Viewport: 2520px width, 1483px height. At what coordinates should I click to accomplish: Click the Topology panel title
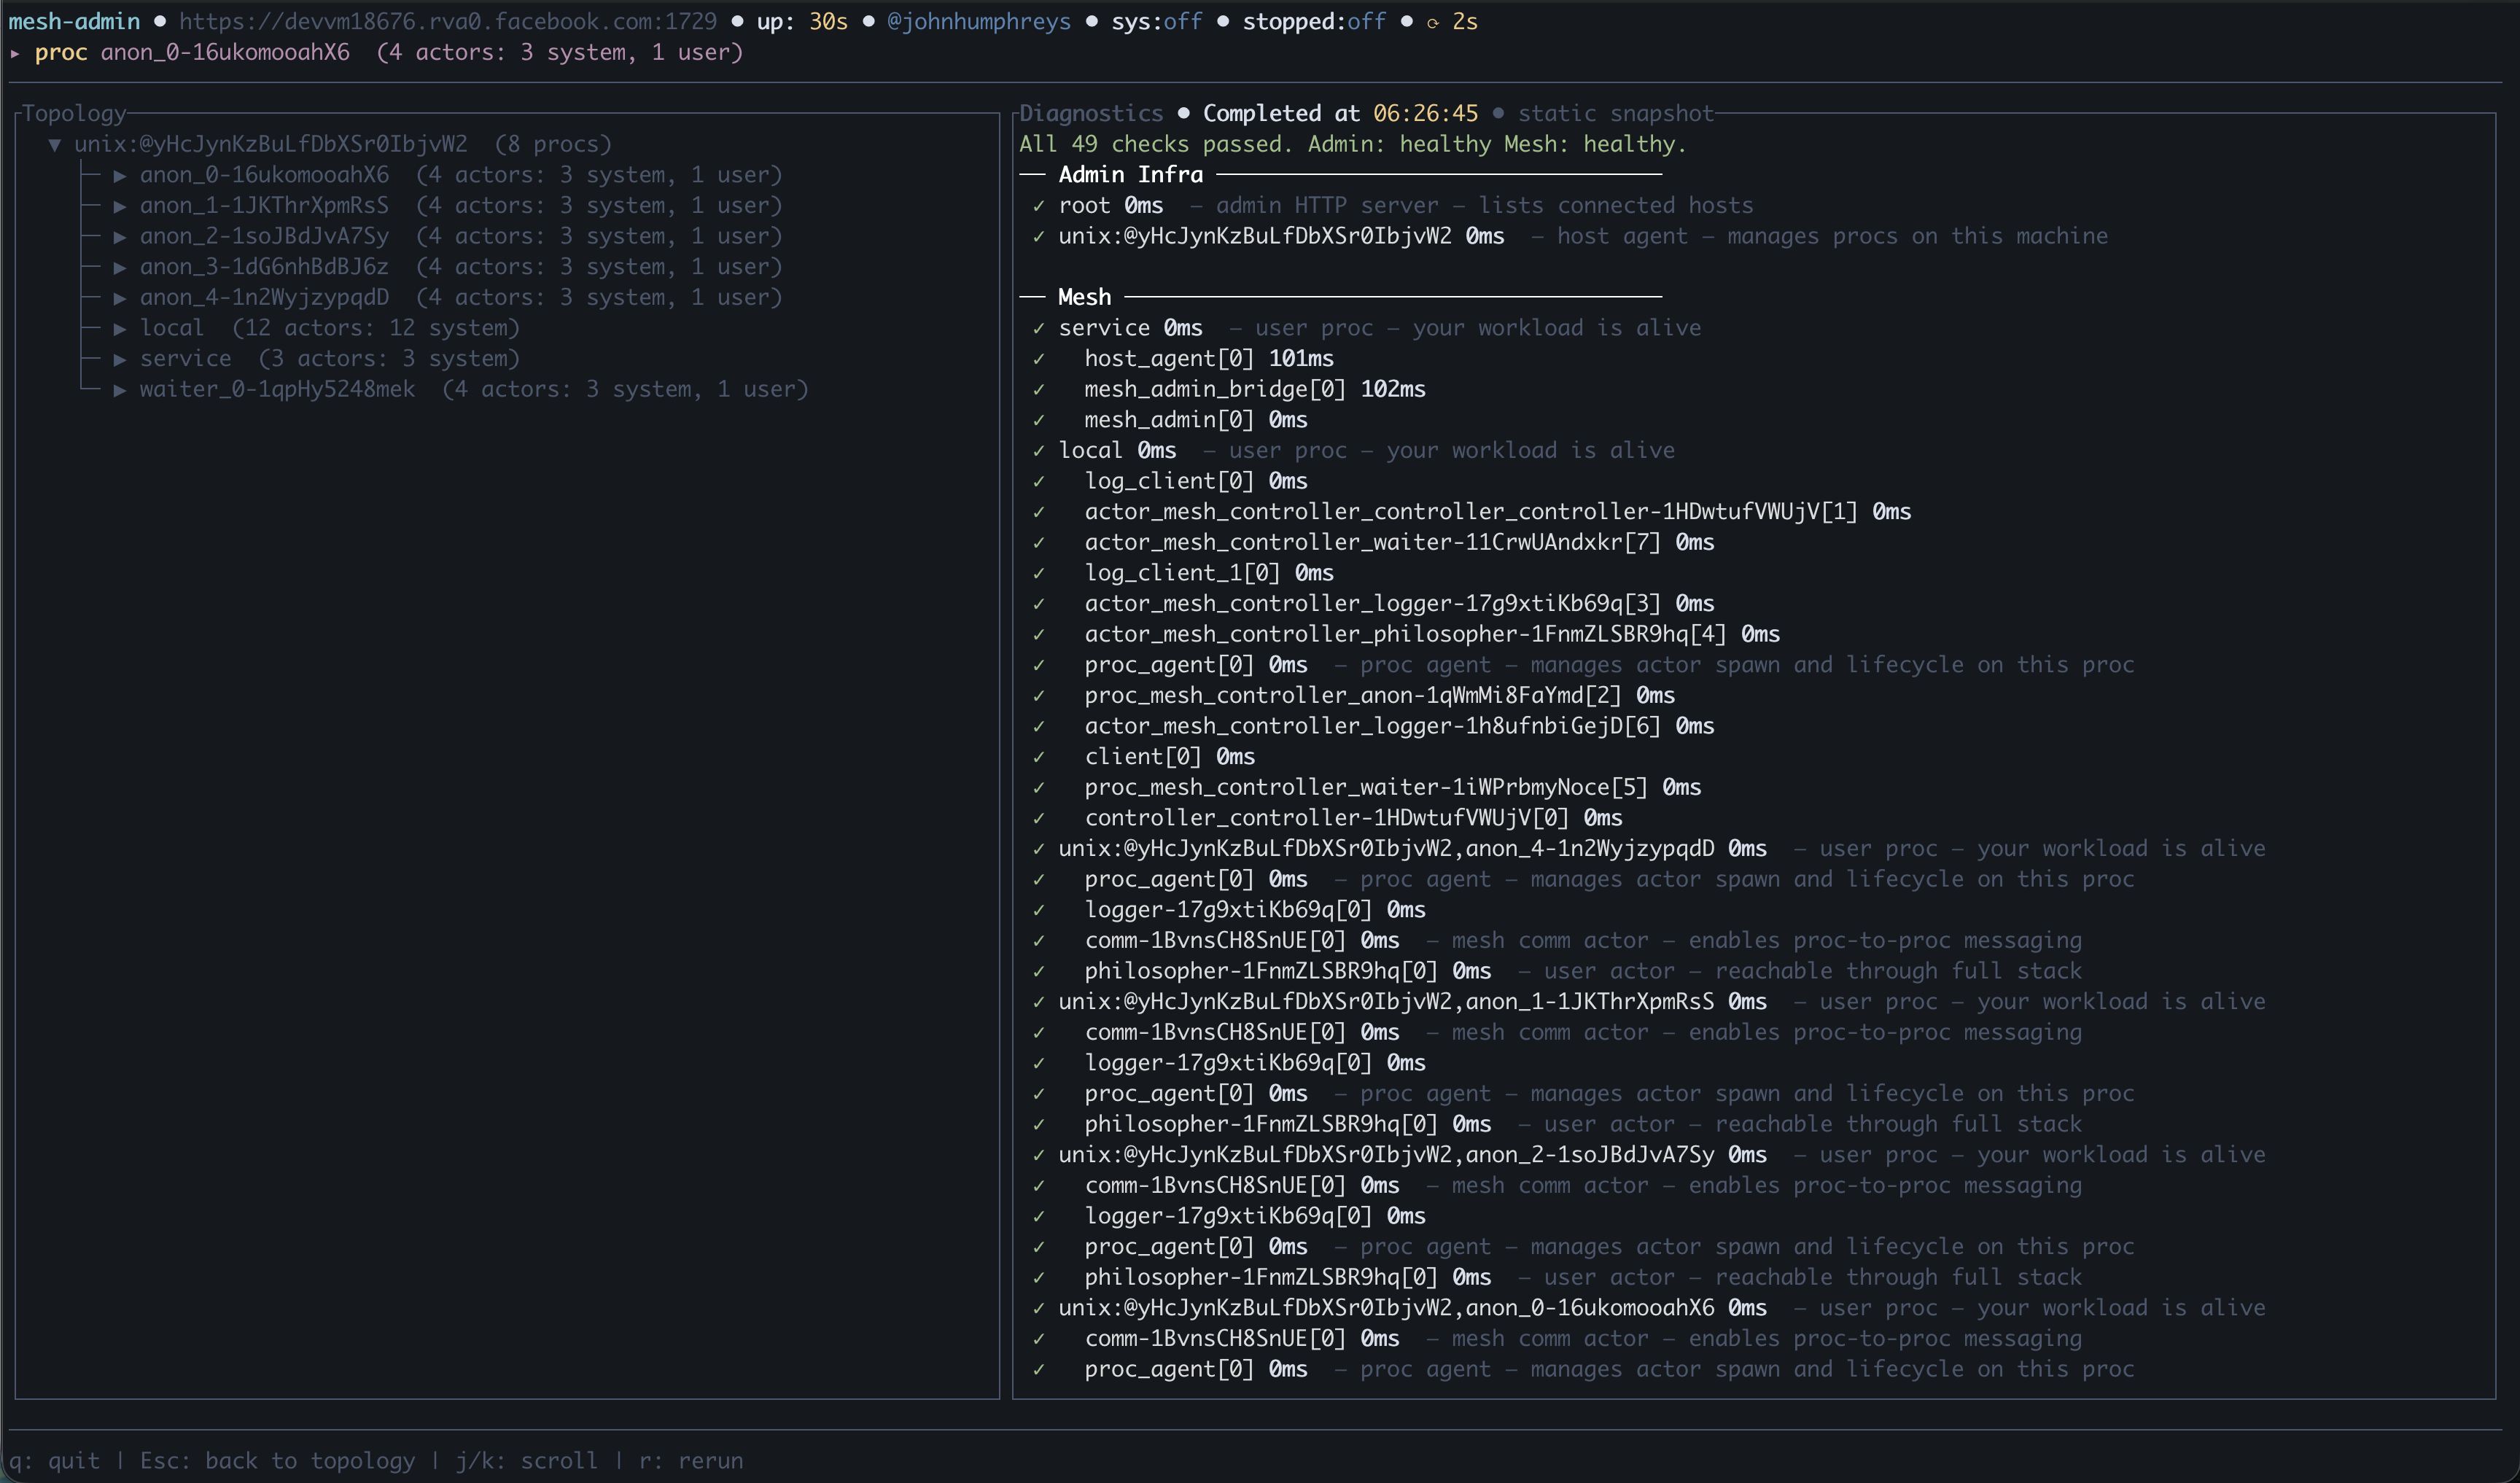click(74, 113)
